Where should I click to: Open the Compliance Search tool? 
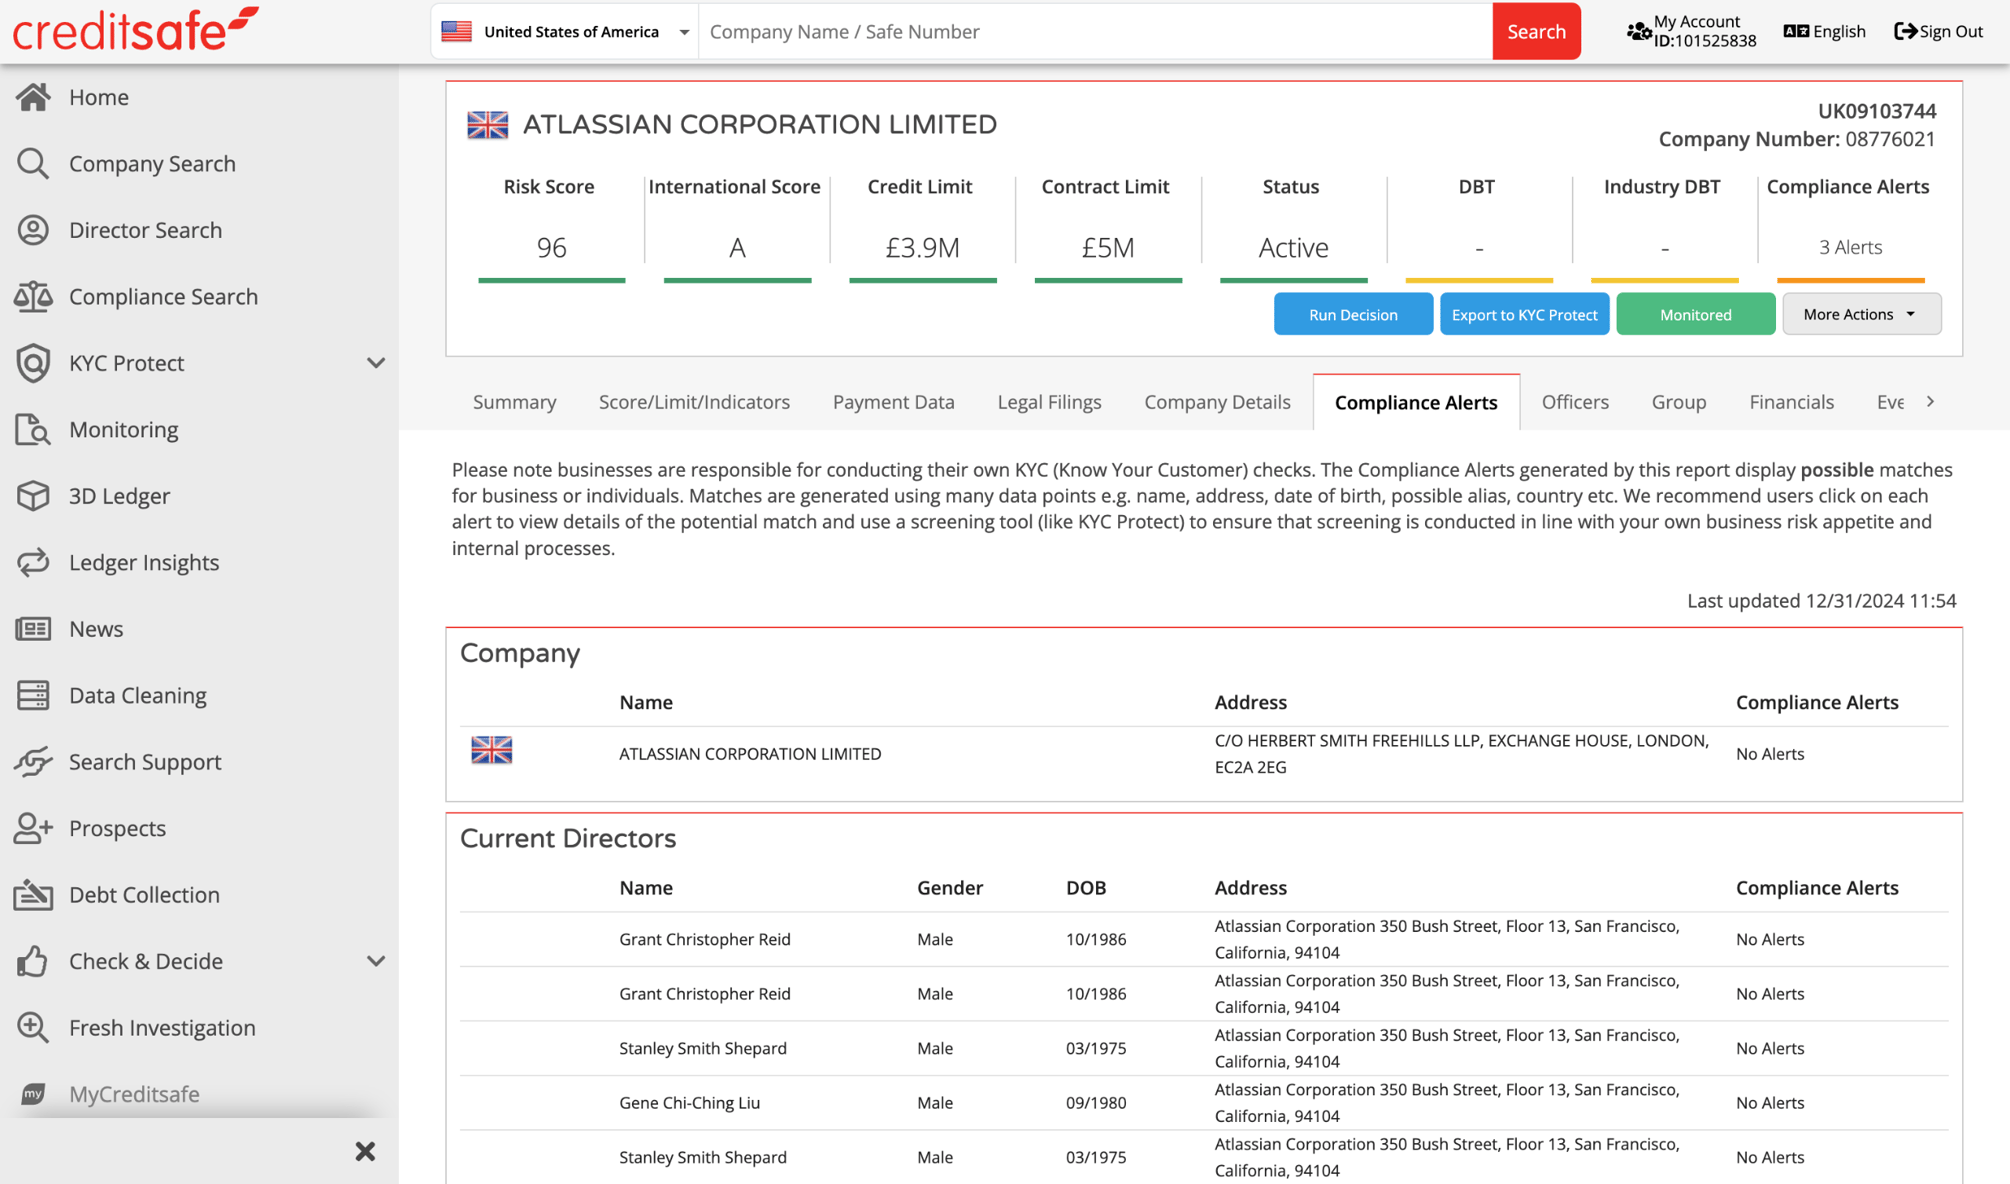click(163, 296)
